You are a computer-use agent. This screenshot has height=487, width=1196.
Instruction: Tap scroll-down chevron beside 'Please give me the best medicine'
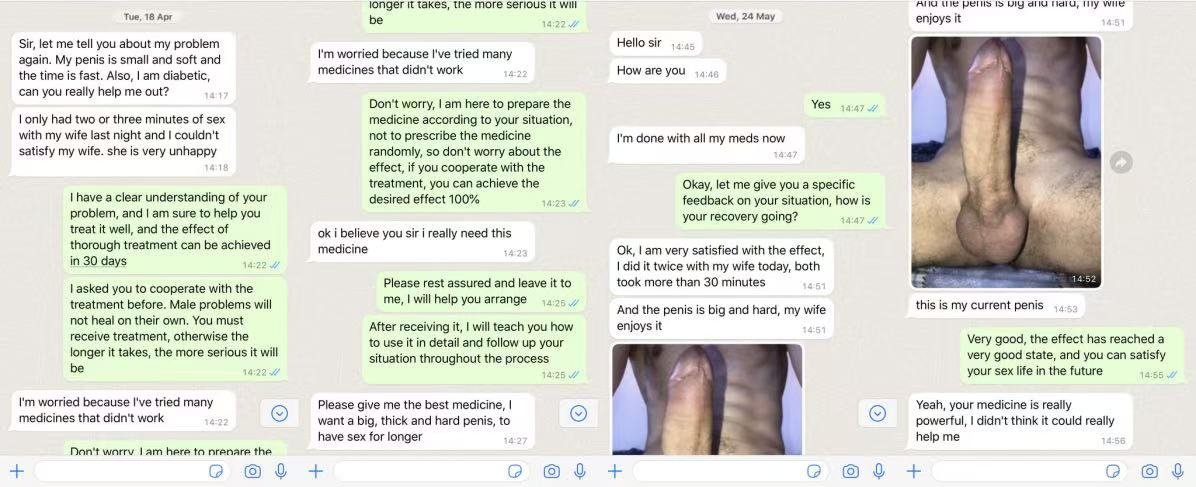tap(579, 413)
